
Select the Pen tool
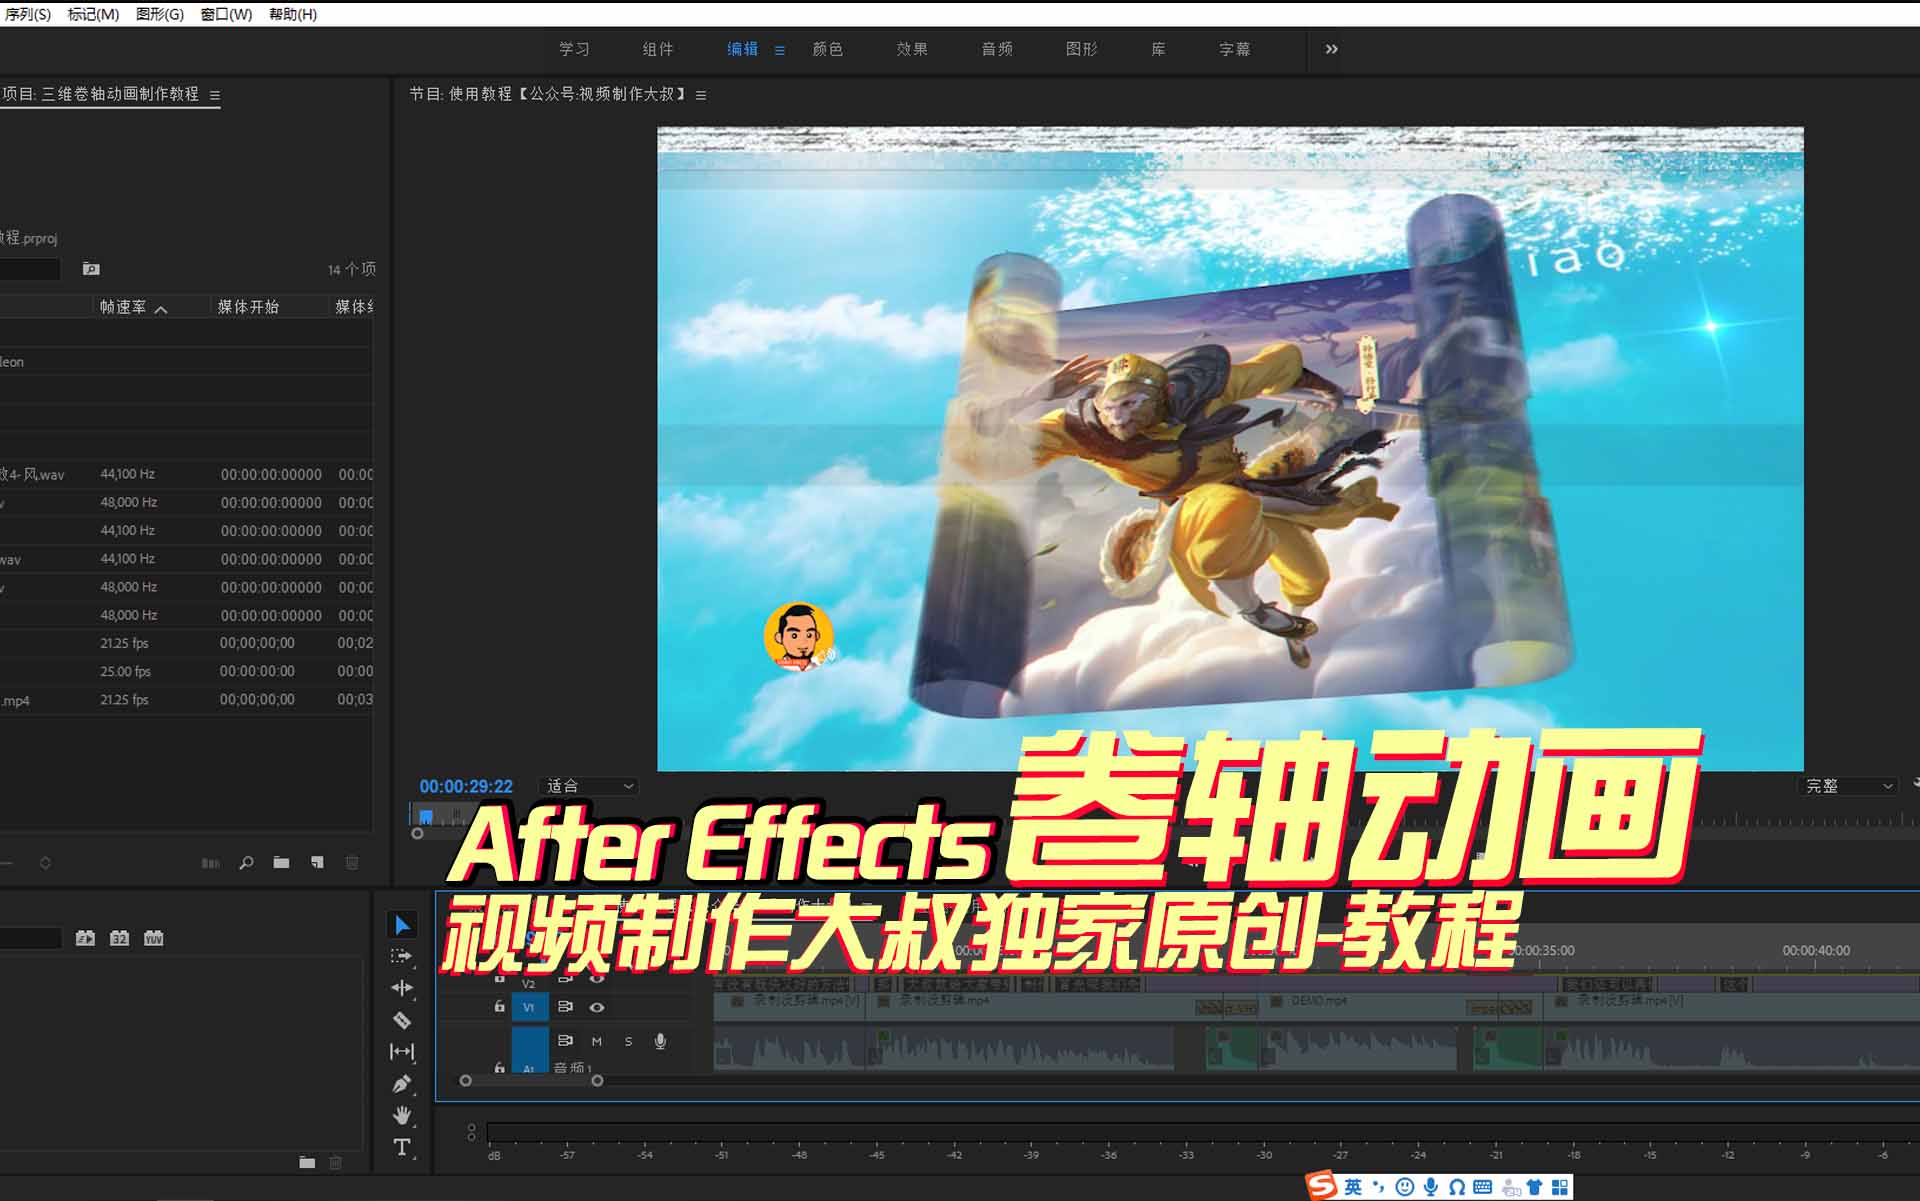click(402, 1084)
